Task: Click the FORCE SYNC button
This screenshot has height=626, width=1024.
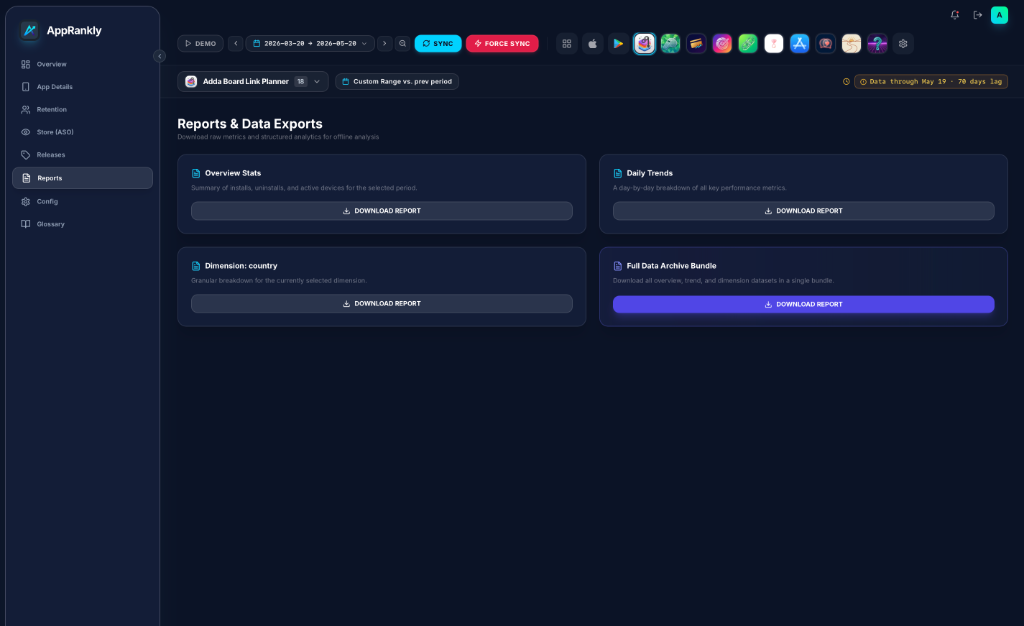Action: point(502,44)
